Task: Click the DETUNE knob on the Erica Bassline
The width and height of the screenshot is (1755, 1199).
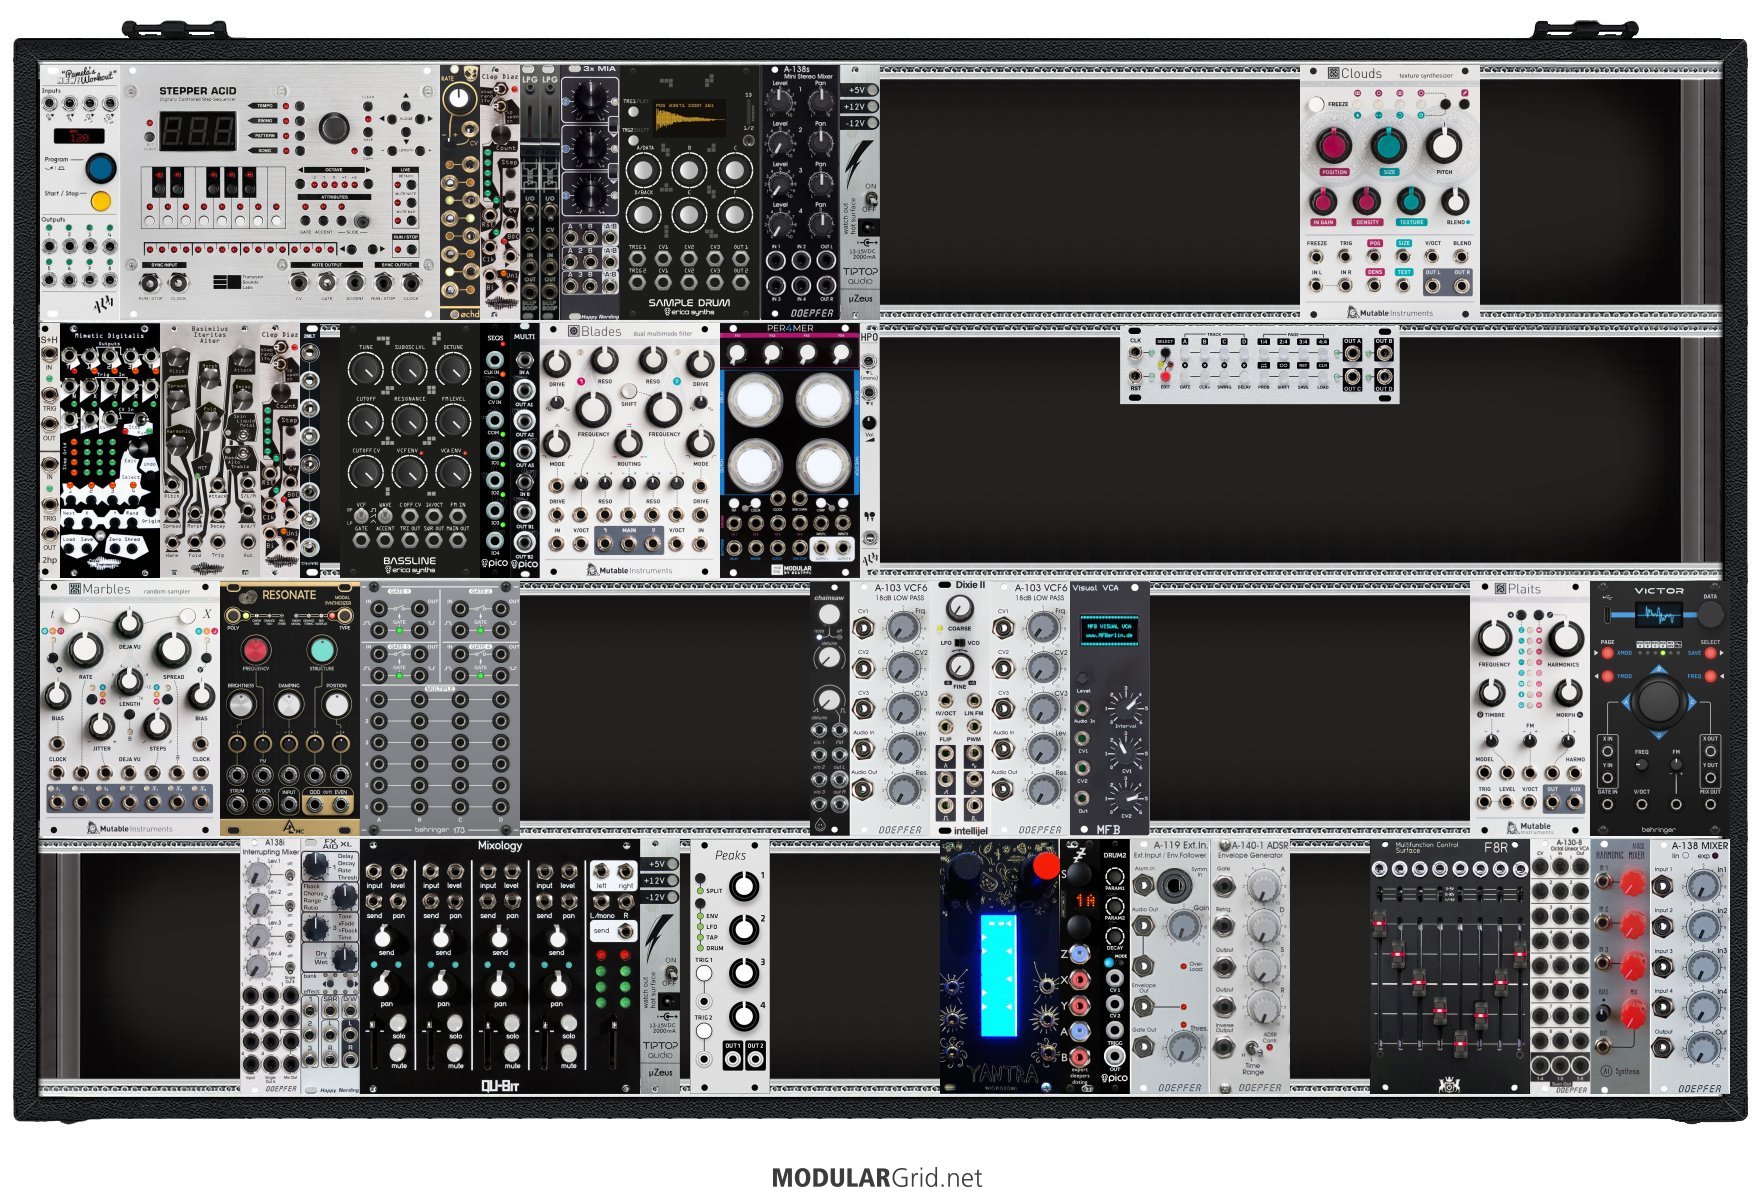Action: coord(454,371)
